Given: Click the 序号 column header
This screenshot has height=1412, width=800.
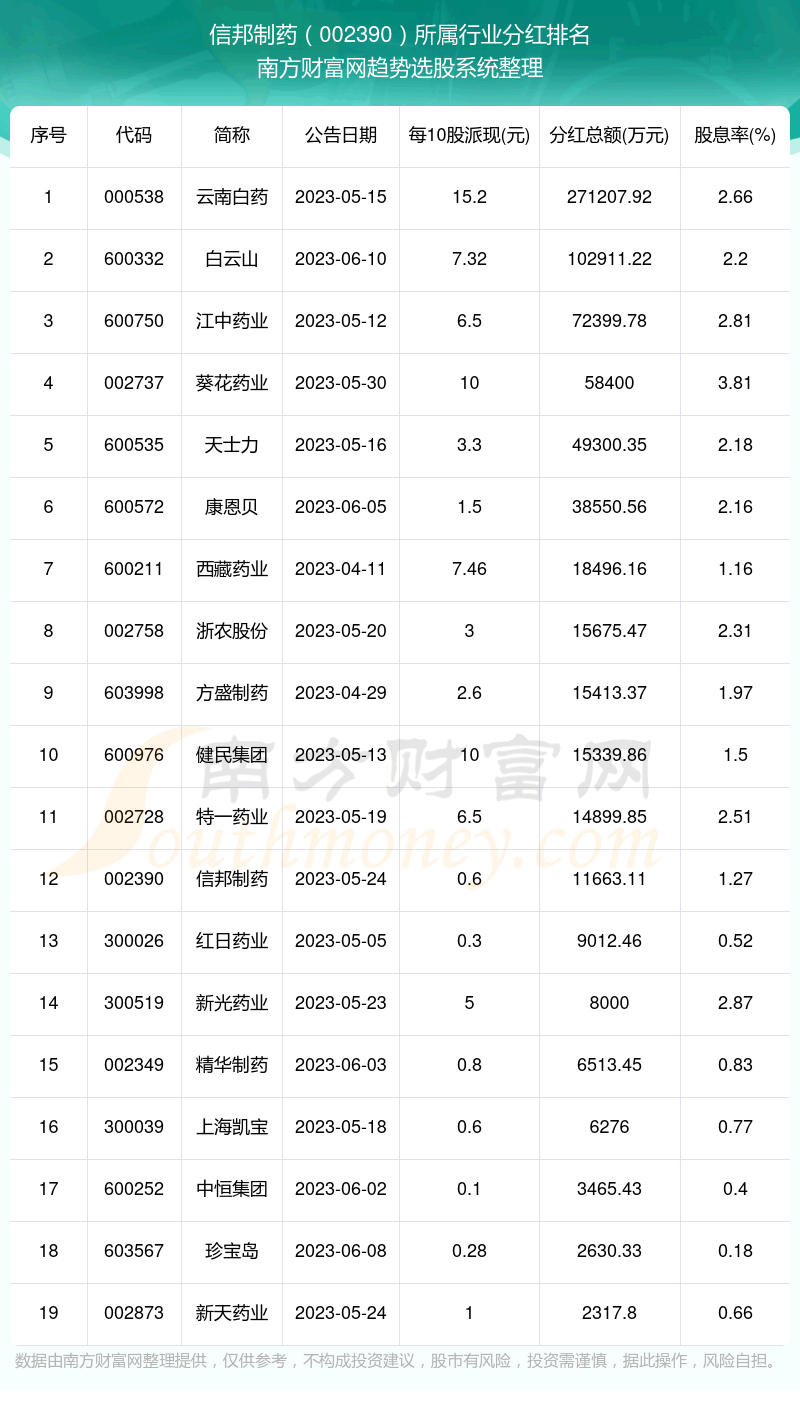Looking at the screenshot, I should coord(48,135).
